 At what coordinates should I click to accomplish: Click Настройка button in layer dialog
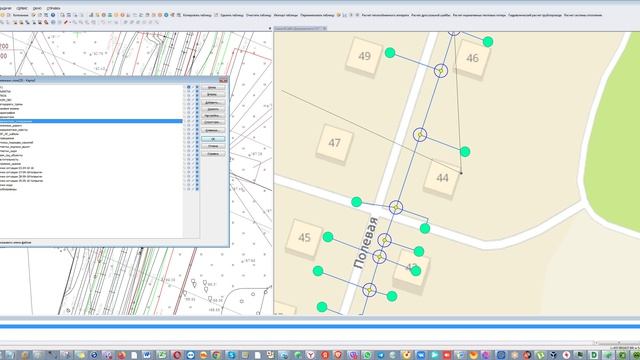(x=213, y=116)
